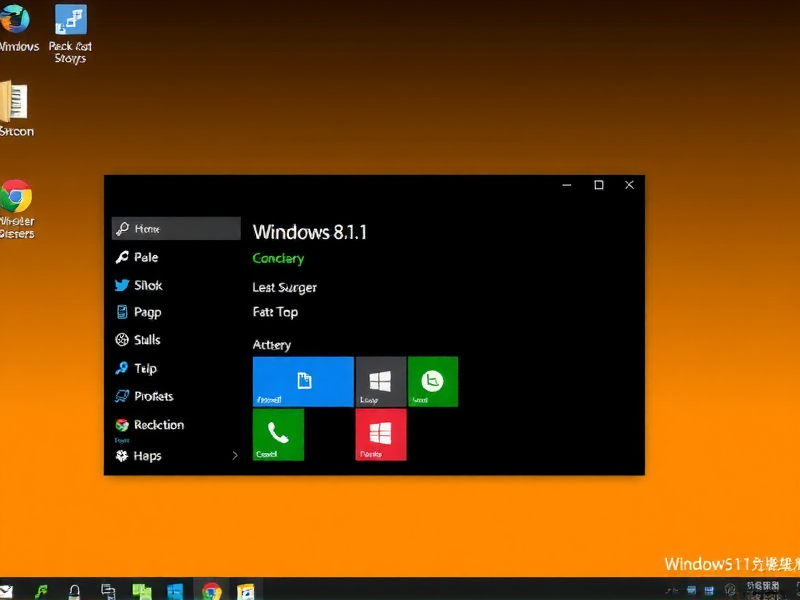Open the green Cavel phone tile
Viewport: 800px width, 600px height.
coord(277,434)
